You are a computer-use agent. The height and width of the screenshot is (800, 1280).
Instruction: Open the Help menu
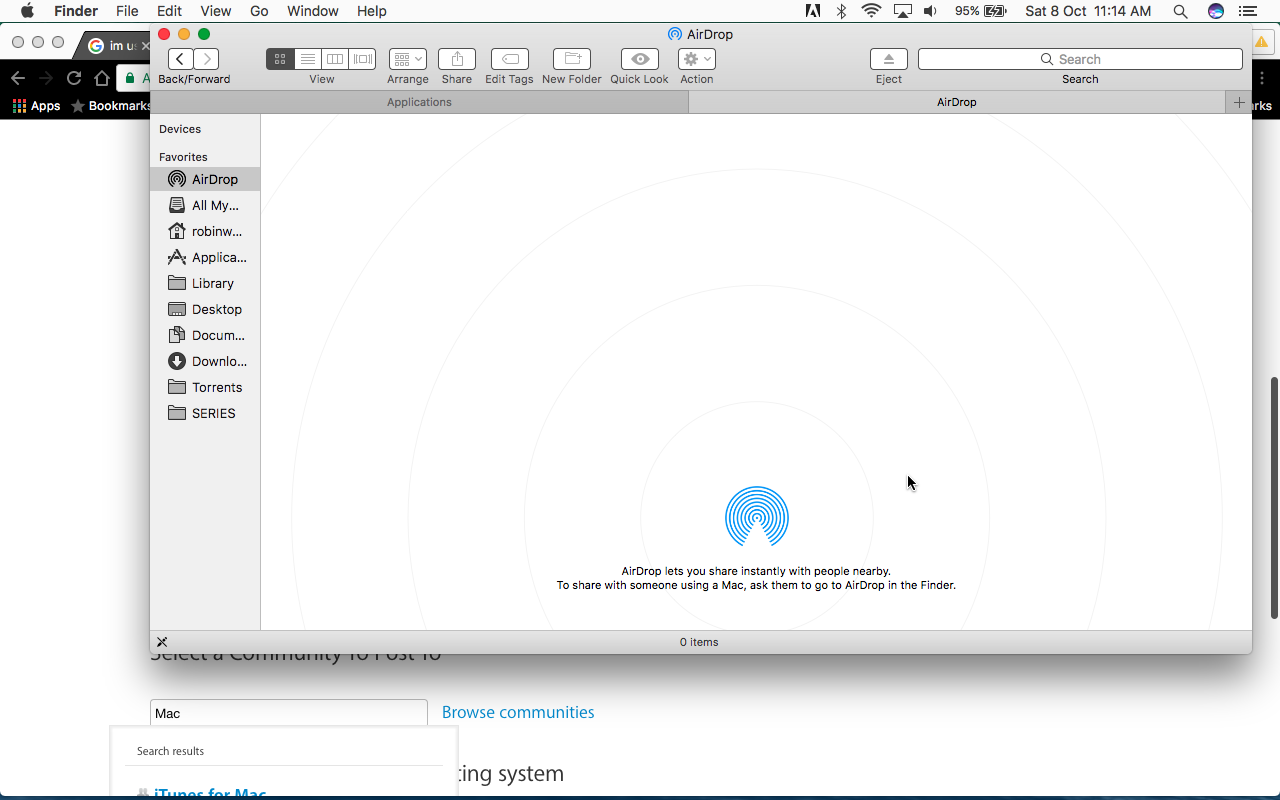372,11
